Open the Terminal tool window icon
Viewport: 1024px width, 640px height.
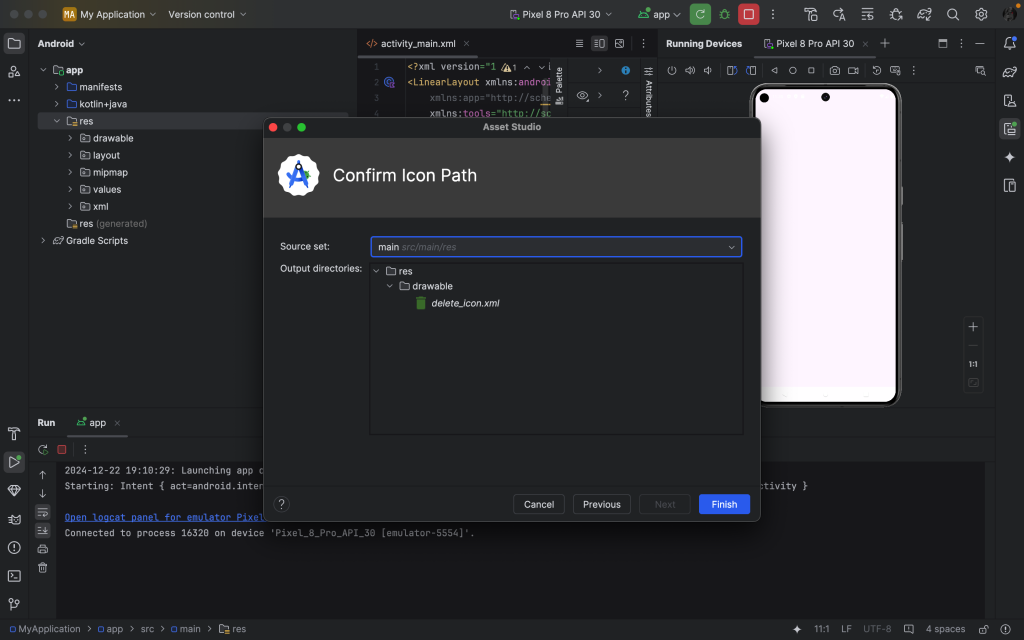[14, 576]
